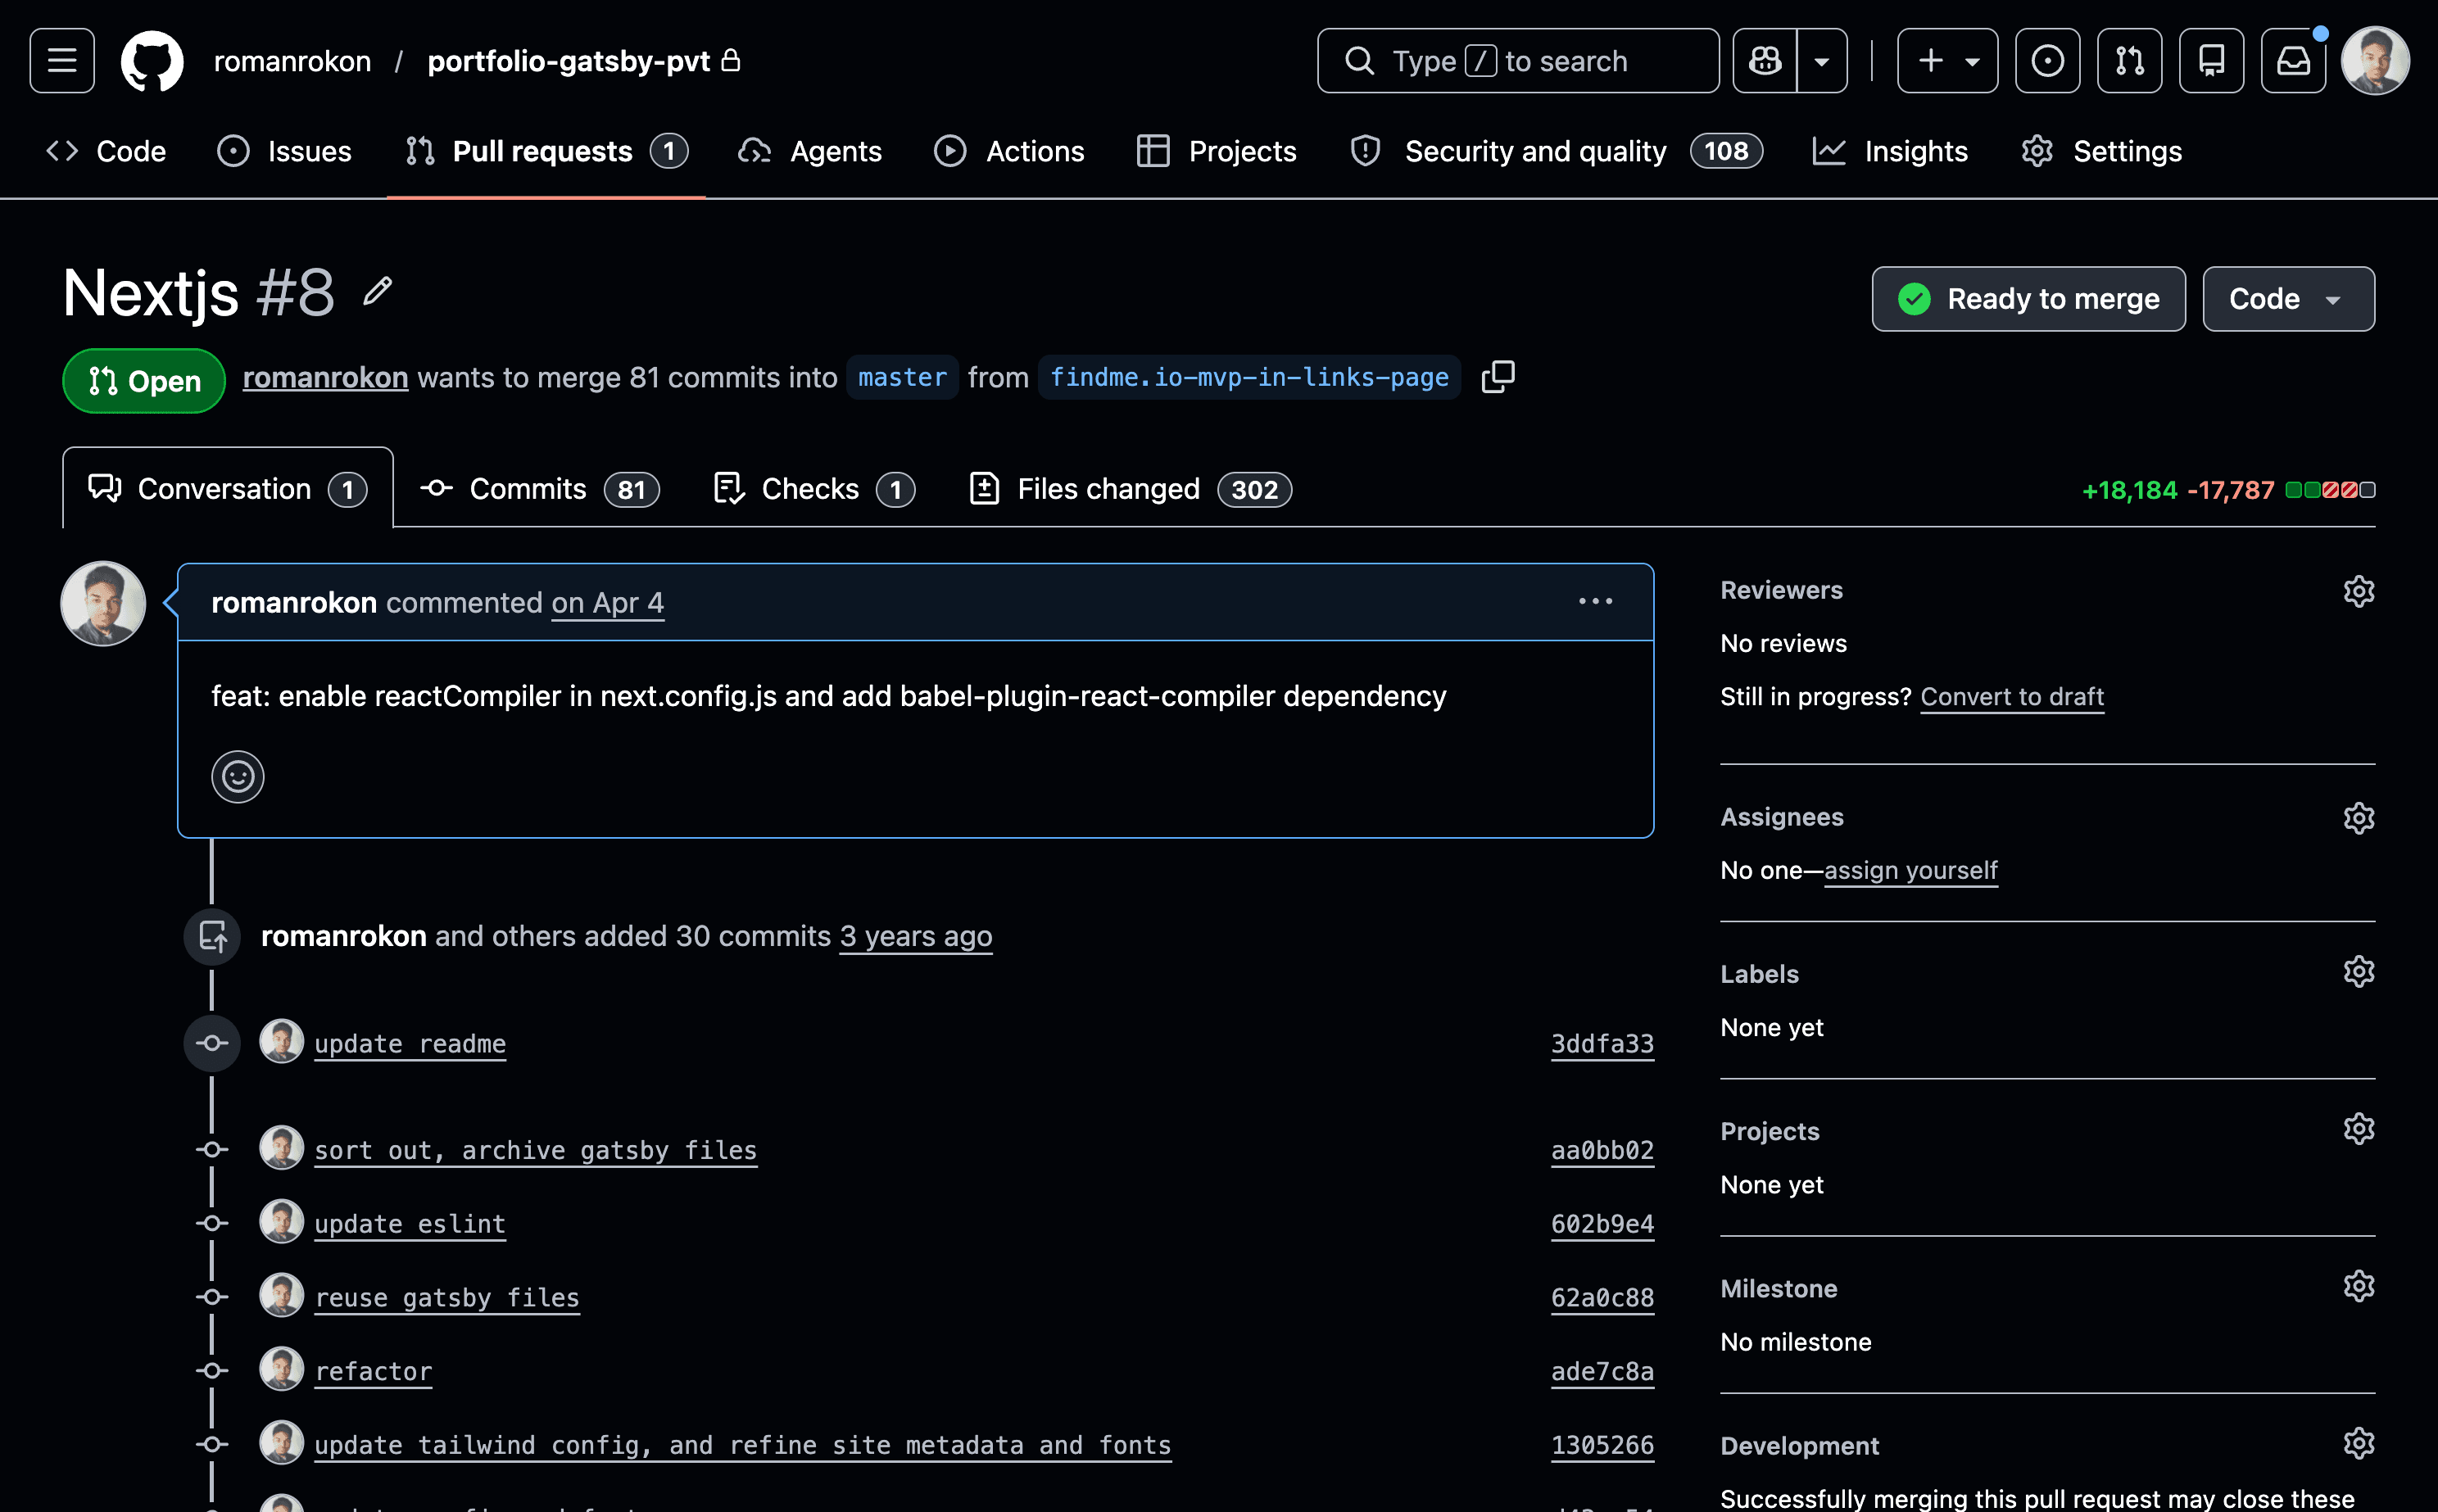The height and width of the screenshot is (1512, 2438).
Task: Copy the head branch name icon
Action: tap(1498, 377)
